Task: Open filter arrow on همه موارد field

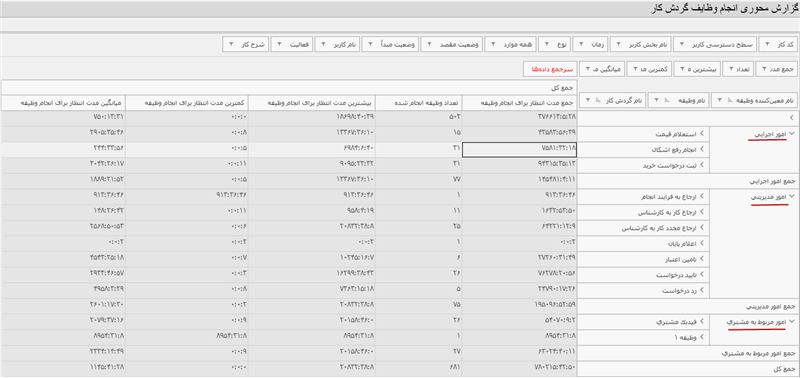Action: click(493, 44)
